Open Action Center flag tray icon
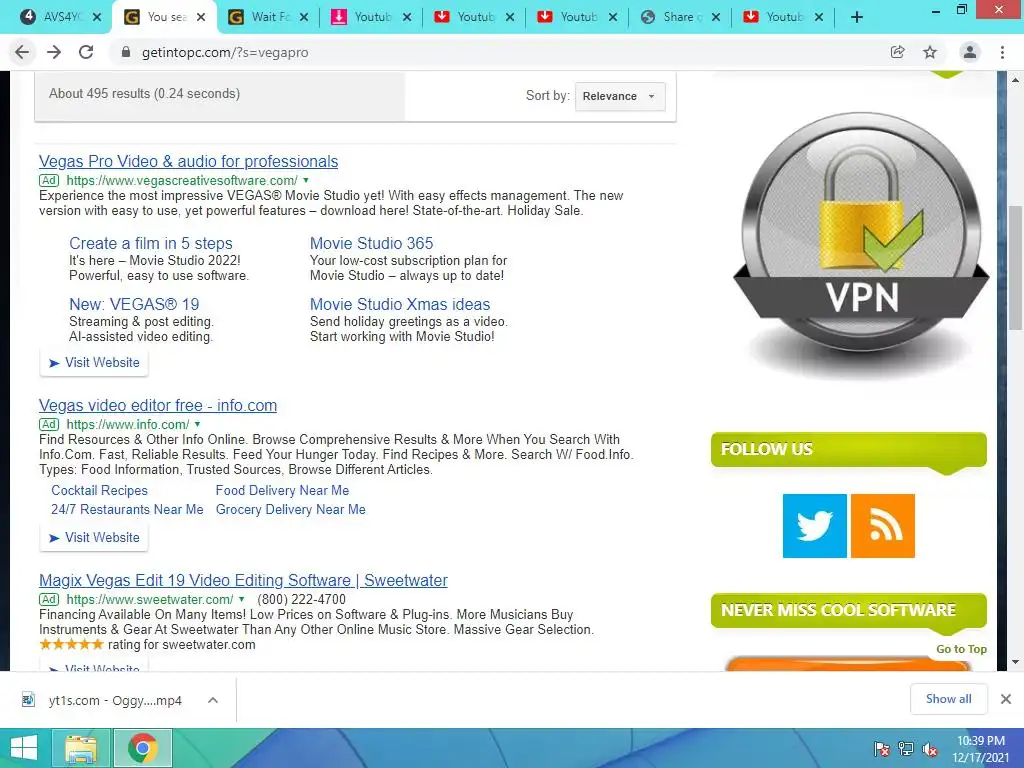This screenshot has width=1024, height=768. (x=882, y=749)
